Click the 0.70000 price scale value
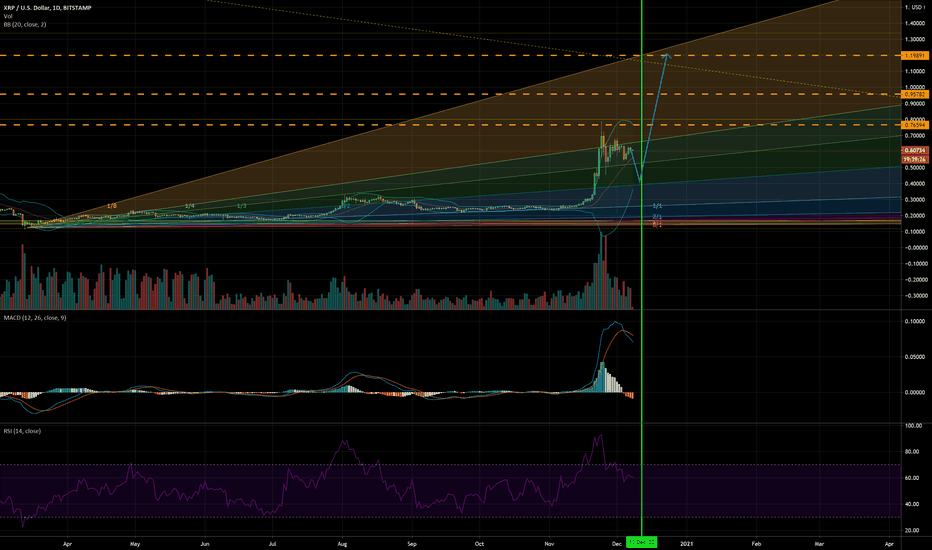The height and width of the screenshot is (550, 932). [x=915, y=136]
